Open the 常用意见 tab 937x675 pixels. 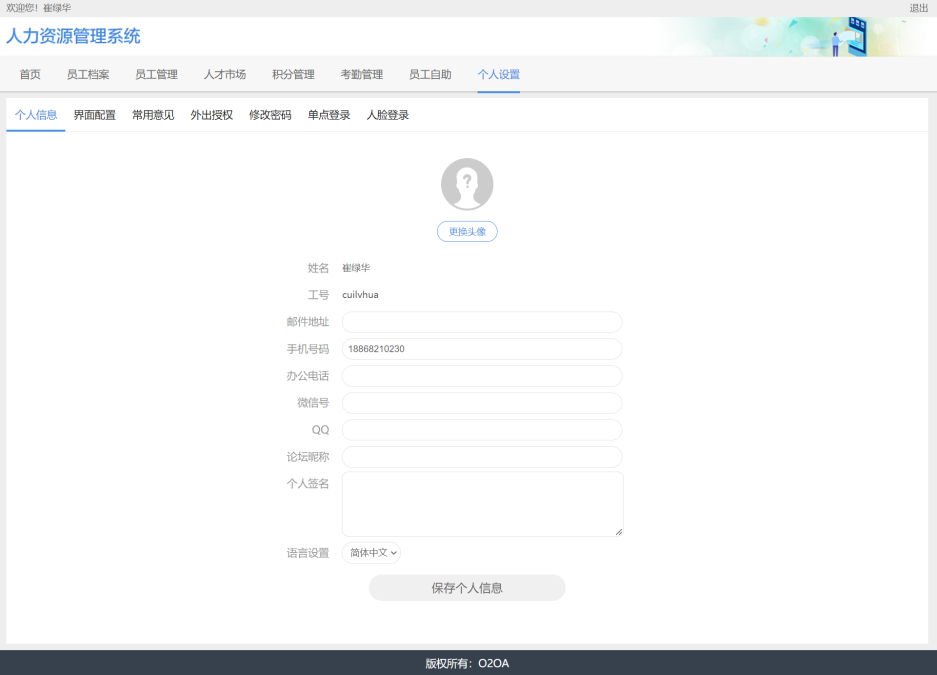click(x=153, y=115)
